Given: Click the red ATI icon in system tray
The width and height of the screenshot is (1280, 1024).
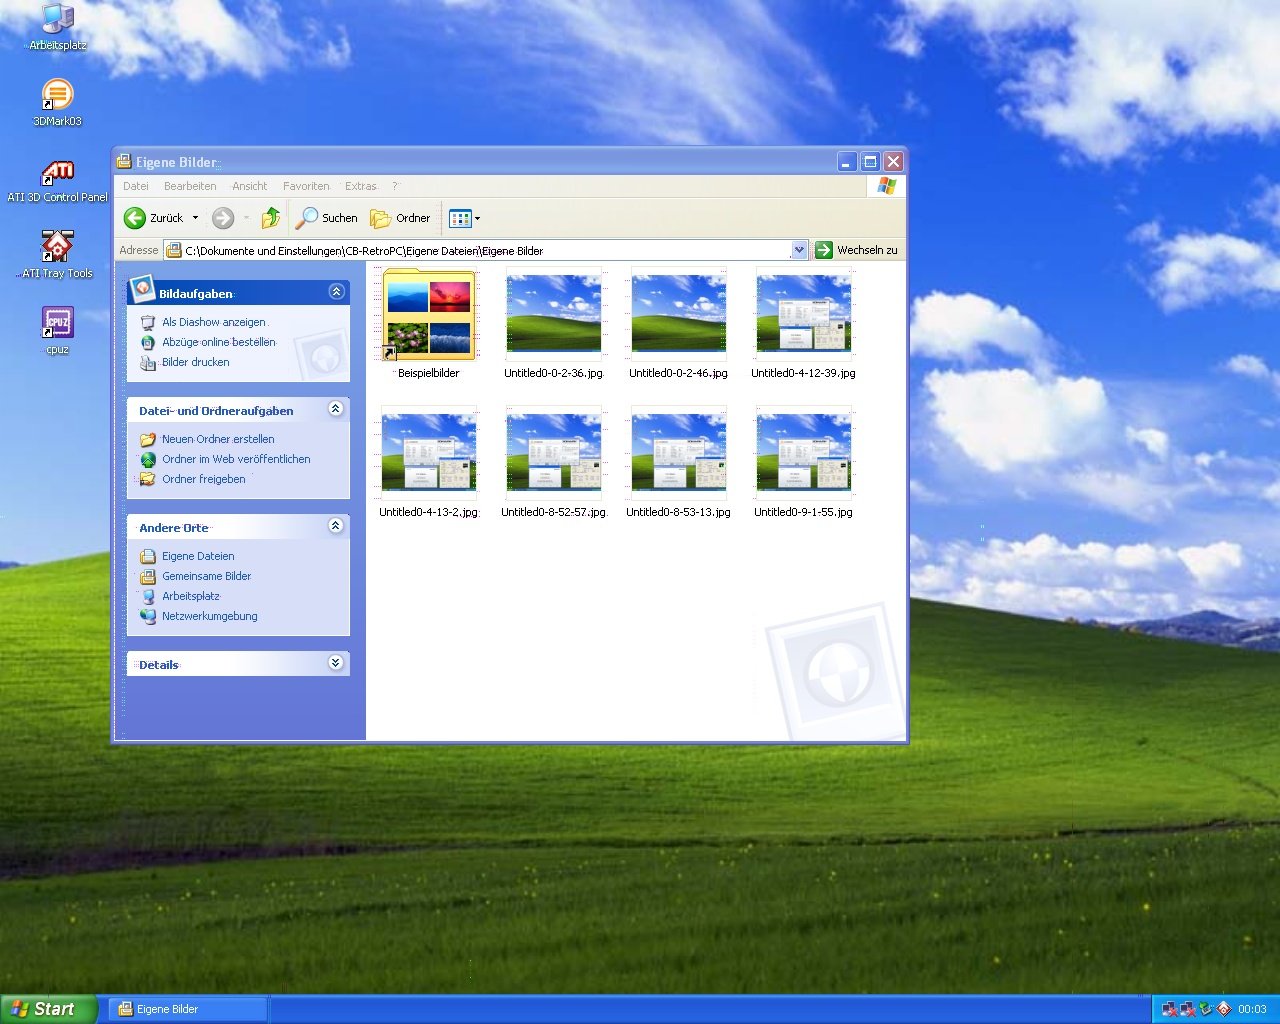Looking at the screenshot, I should [x=1224, y=1009].
